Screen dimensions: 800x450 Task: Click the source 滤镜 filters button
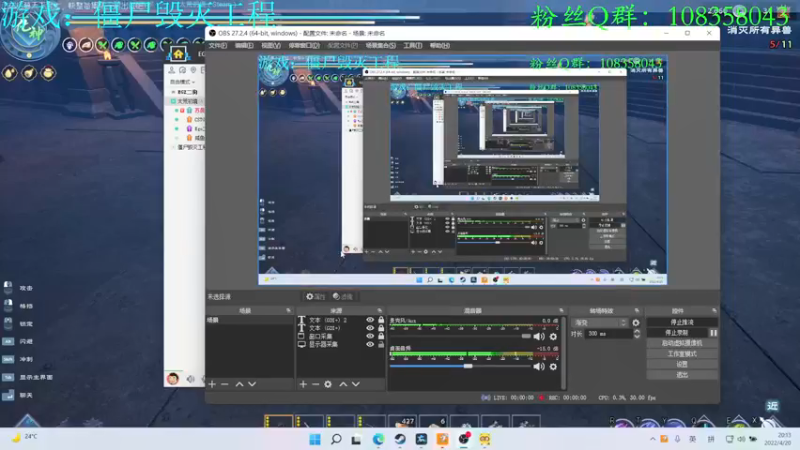pyautogui.click(x=343, y=296)
